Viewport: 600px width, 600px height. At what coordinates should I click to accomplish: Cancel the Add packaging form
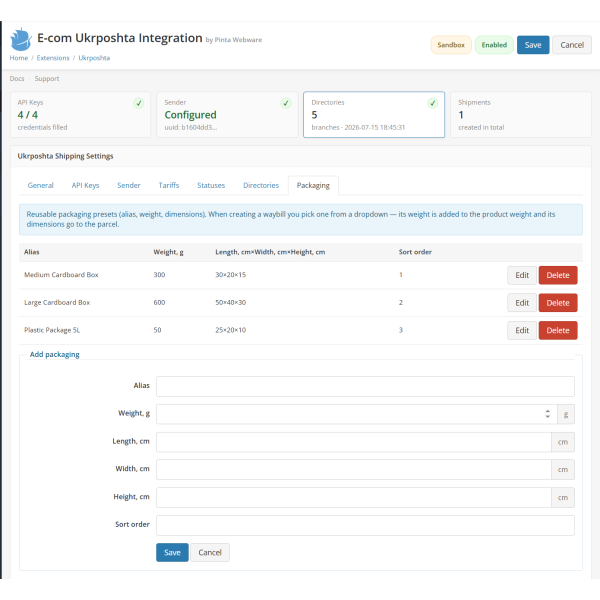click(210, 552)
